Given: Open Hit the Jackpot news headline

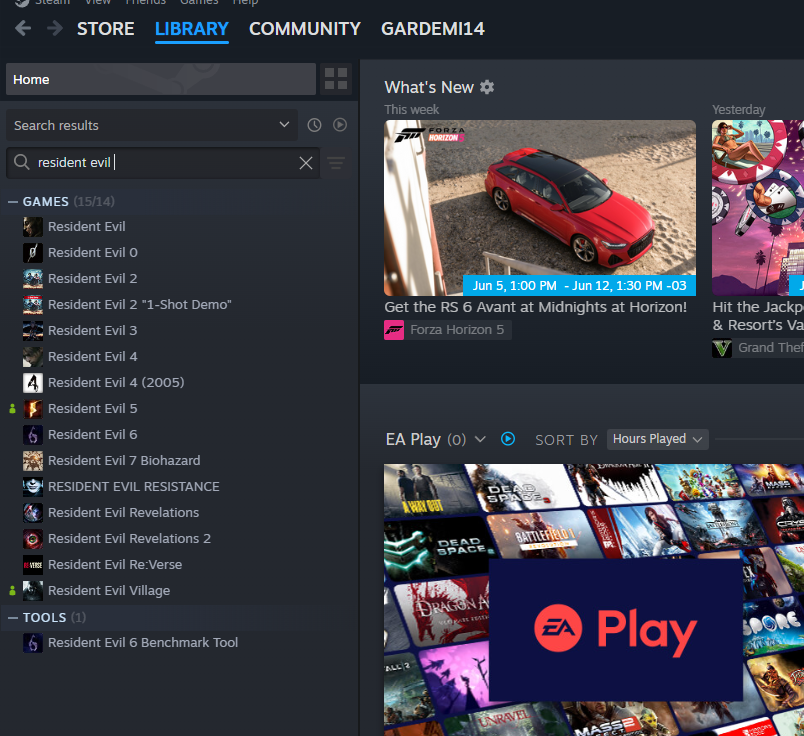Looking at the screenshot, I should coord(758,316).
